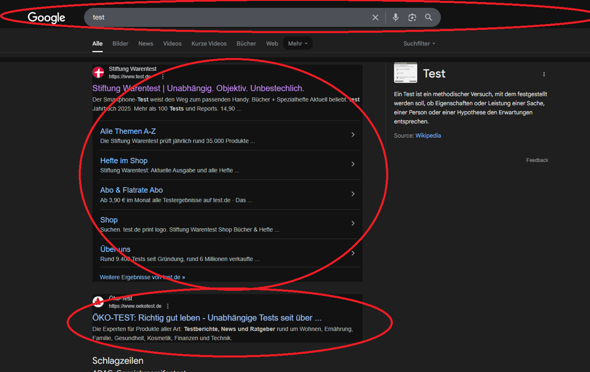Click the knowledge panel Test title
The image size is (590, 372).
(434, 74)
